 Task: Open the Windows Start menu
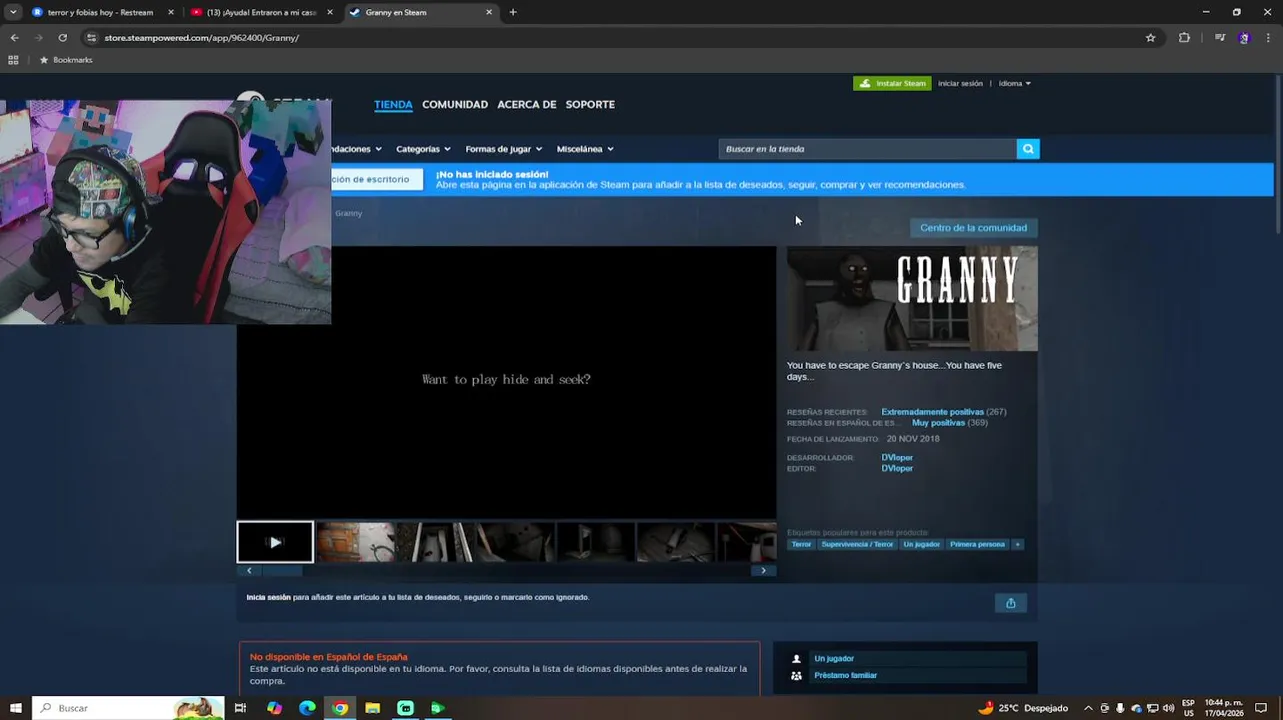[x=15, y=708]
